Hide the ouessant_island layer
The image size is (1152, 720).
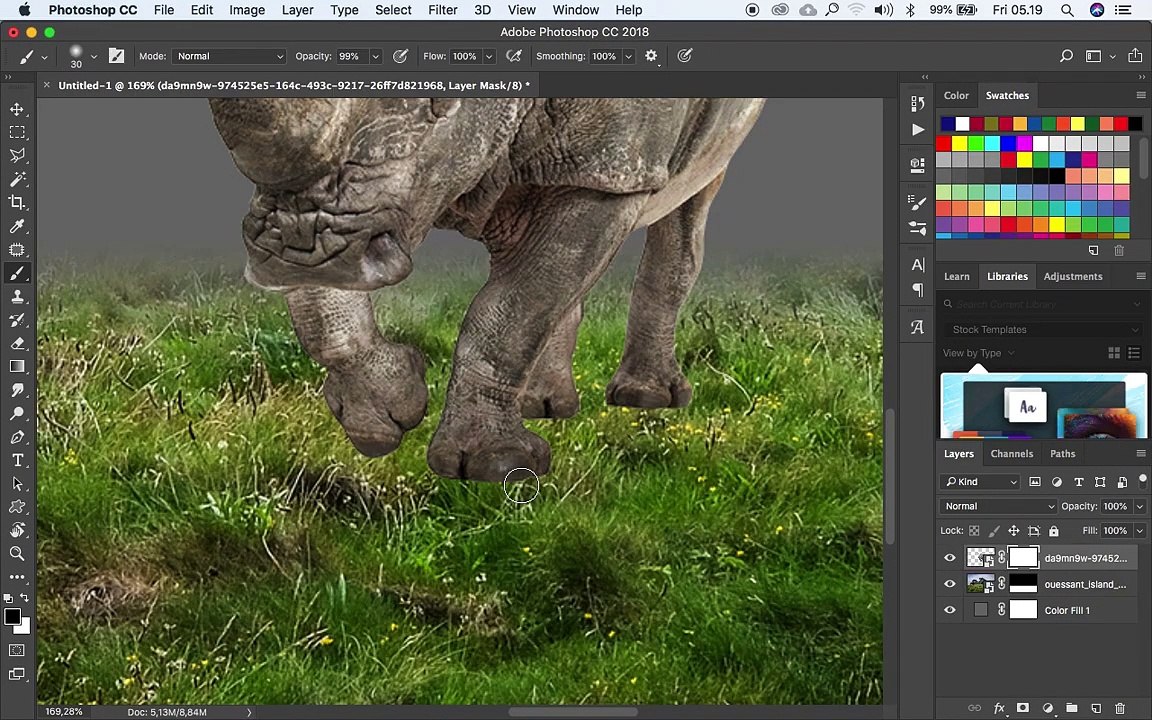coord(949,584)
